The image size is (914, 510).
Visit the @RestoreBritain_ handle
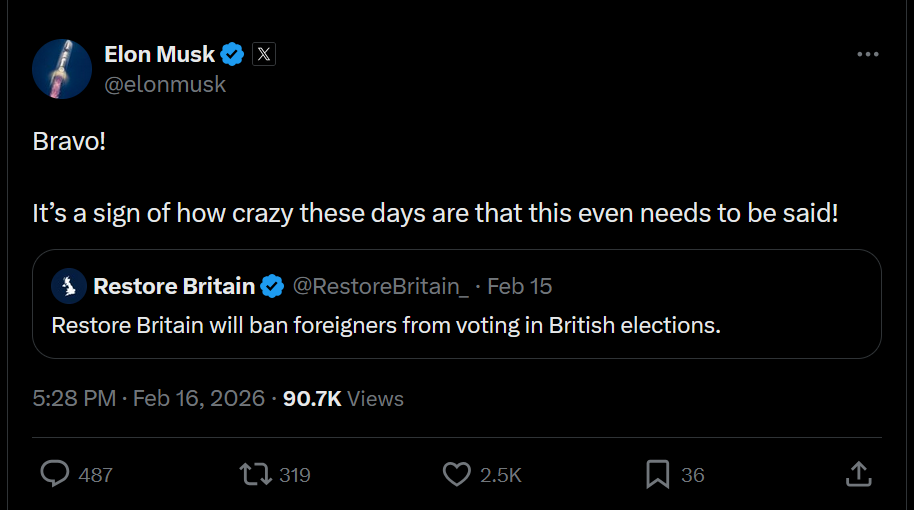[x=380, y=287]
